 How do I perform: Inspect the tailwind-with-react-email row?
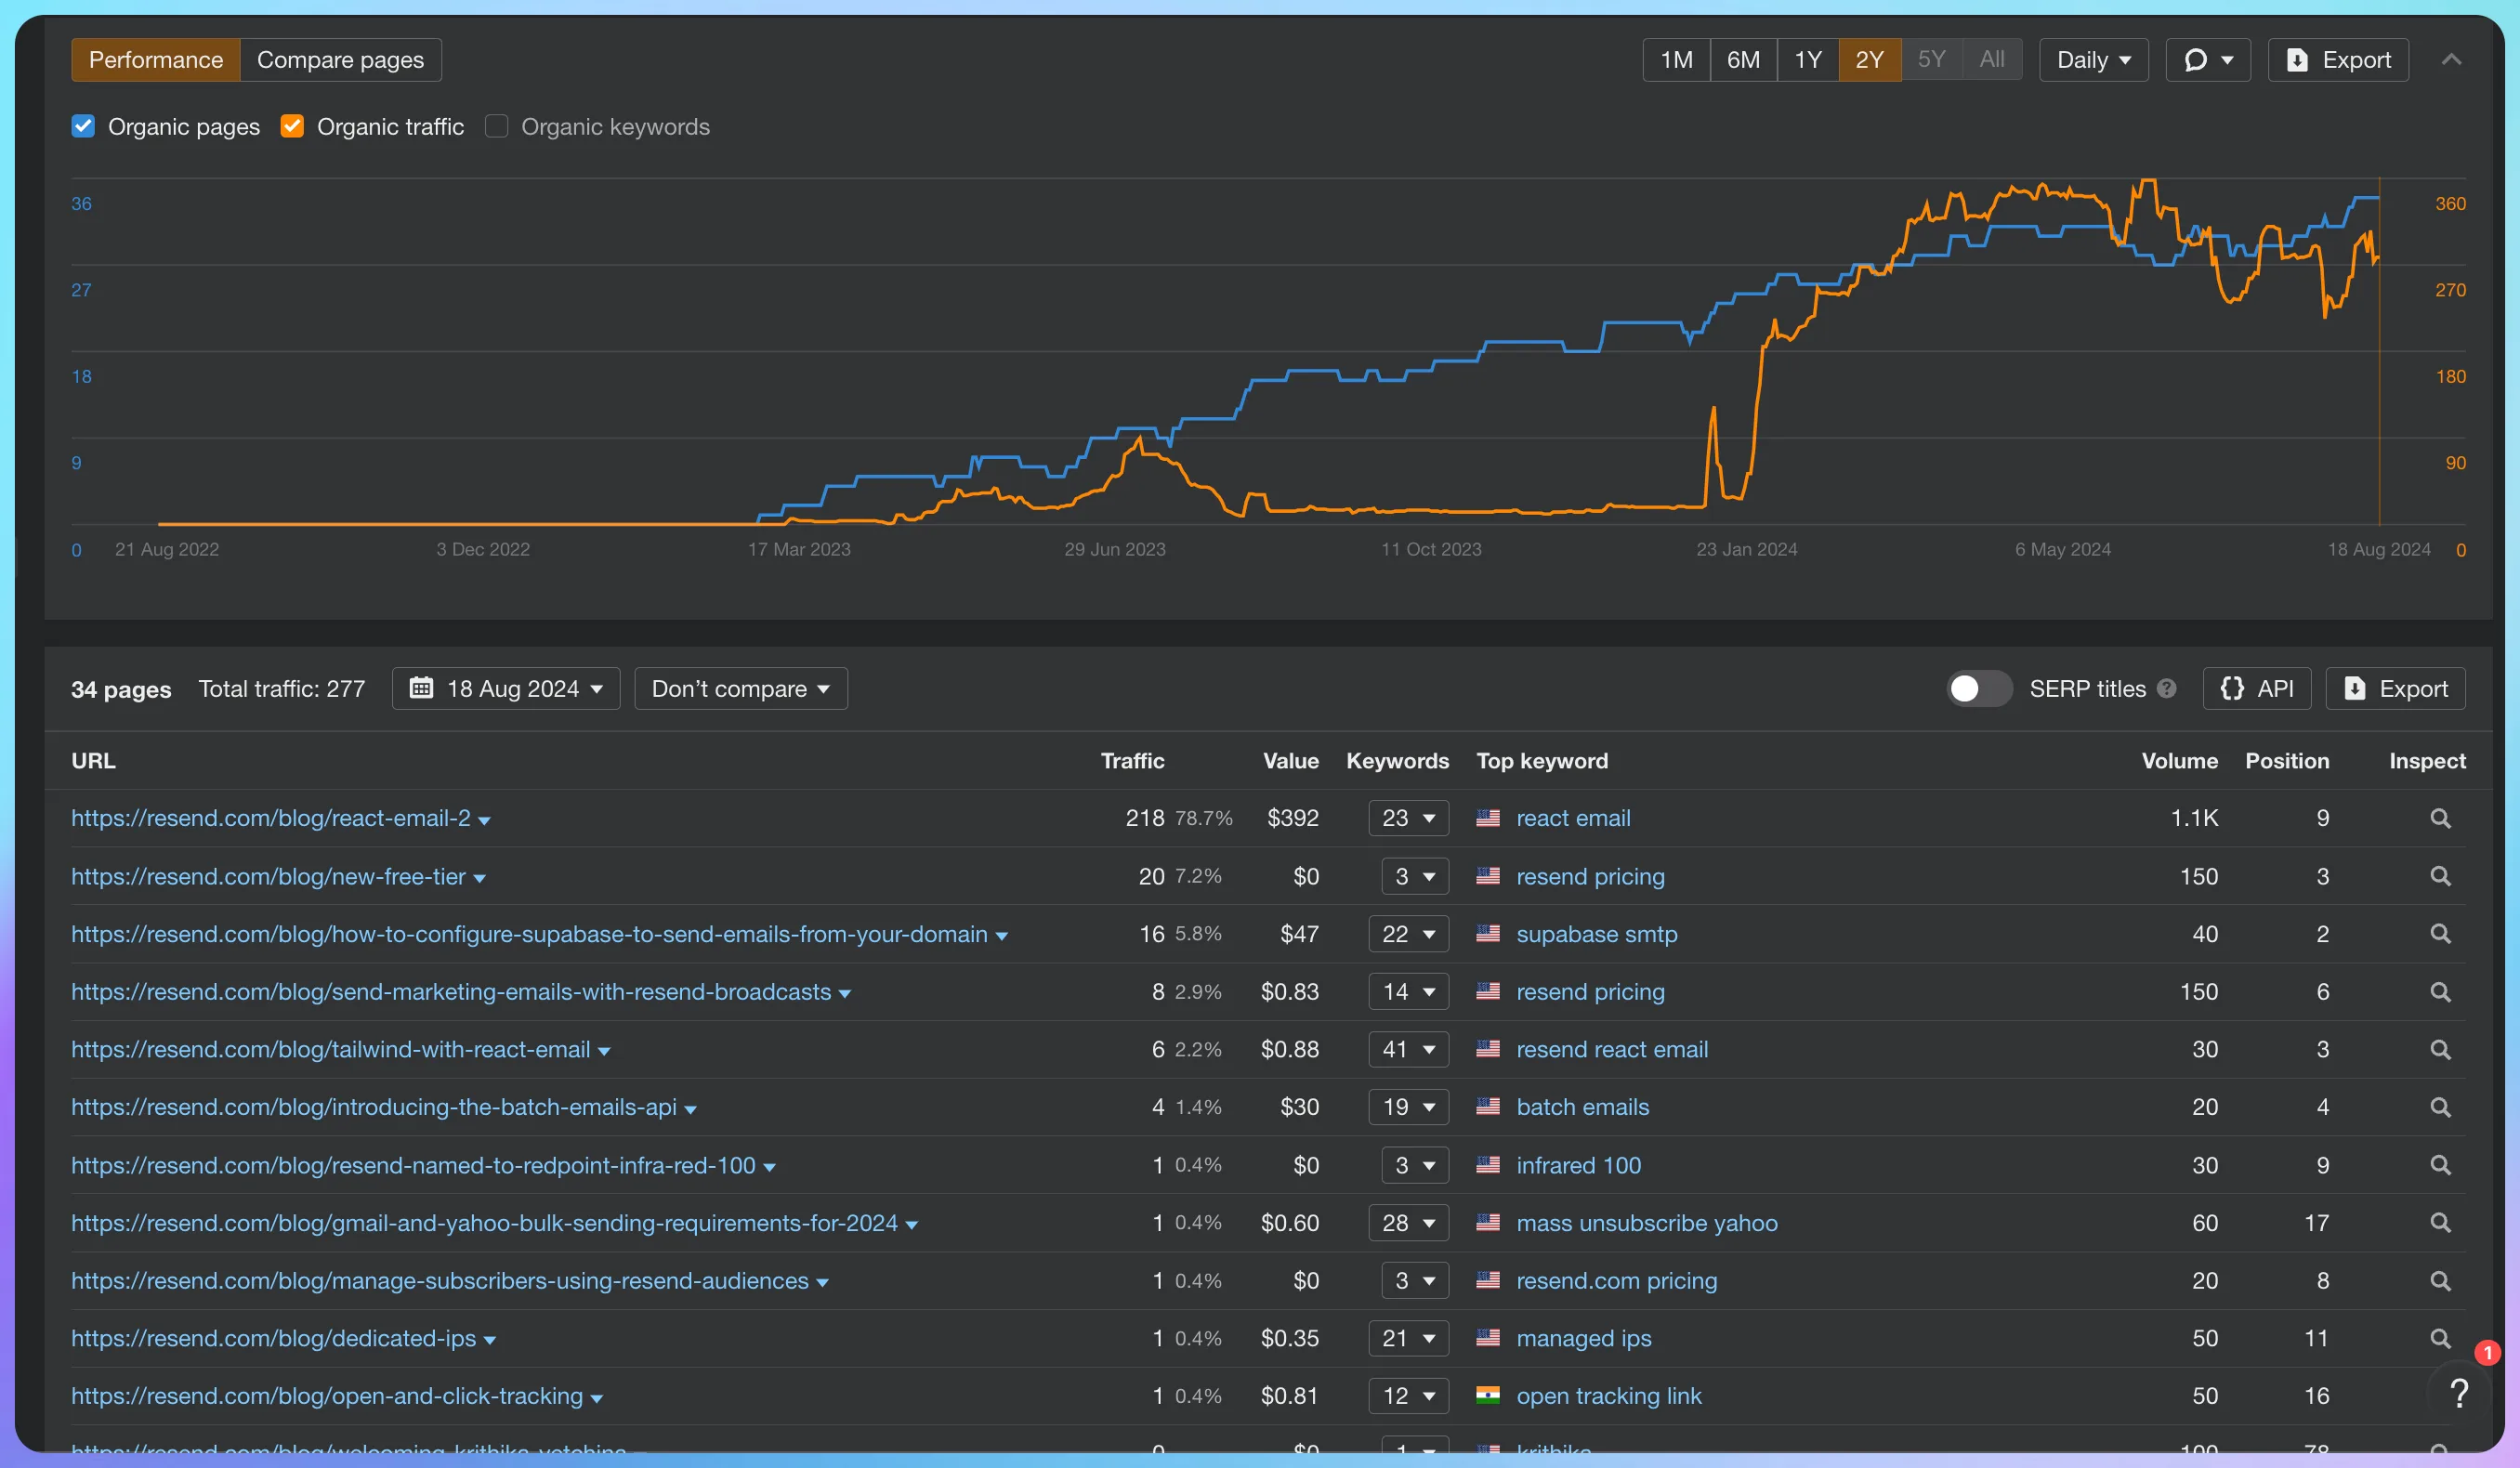click(2440, 1050)
